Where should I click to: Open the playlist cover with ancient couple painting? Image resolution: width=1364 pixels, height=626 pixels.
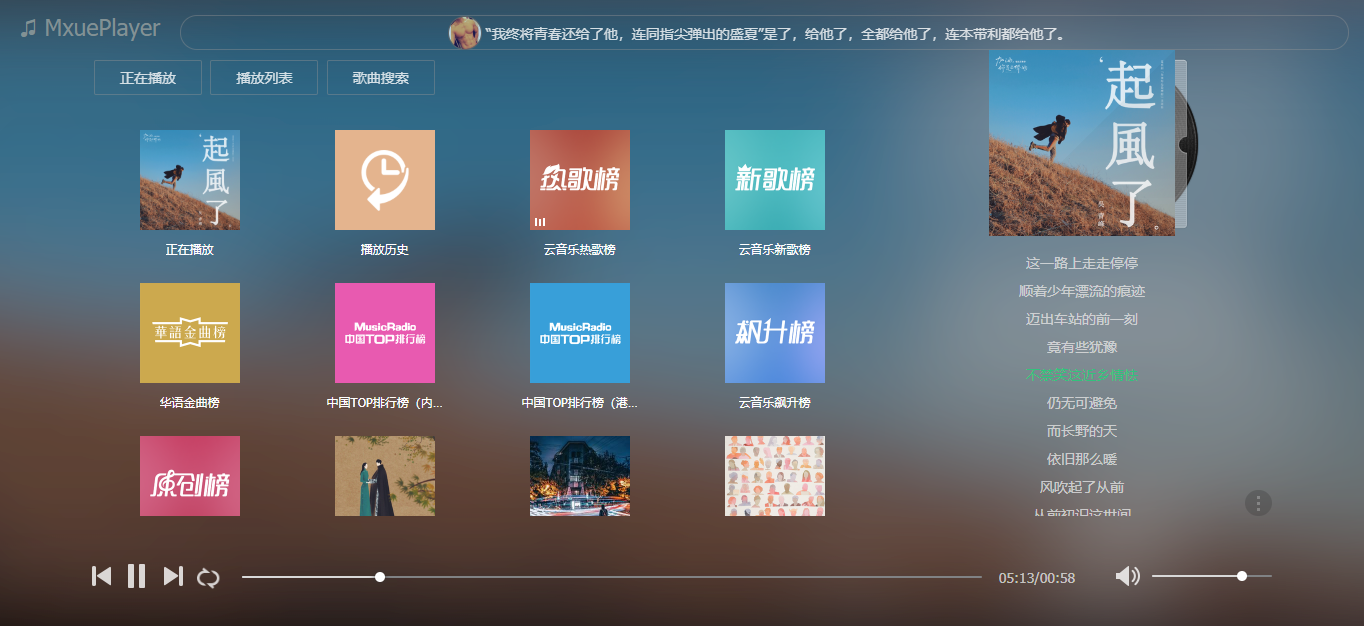385,476
